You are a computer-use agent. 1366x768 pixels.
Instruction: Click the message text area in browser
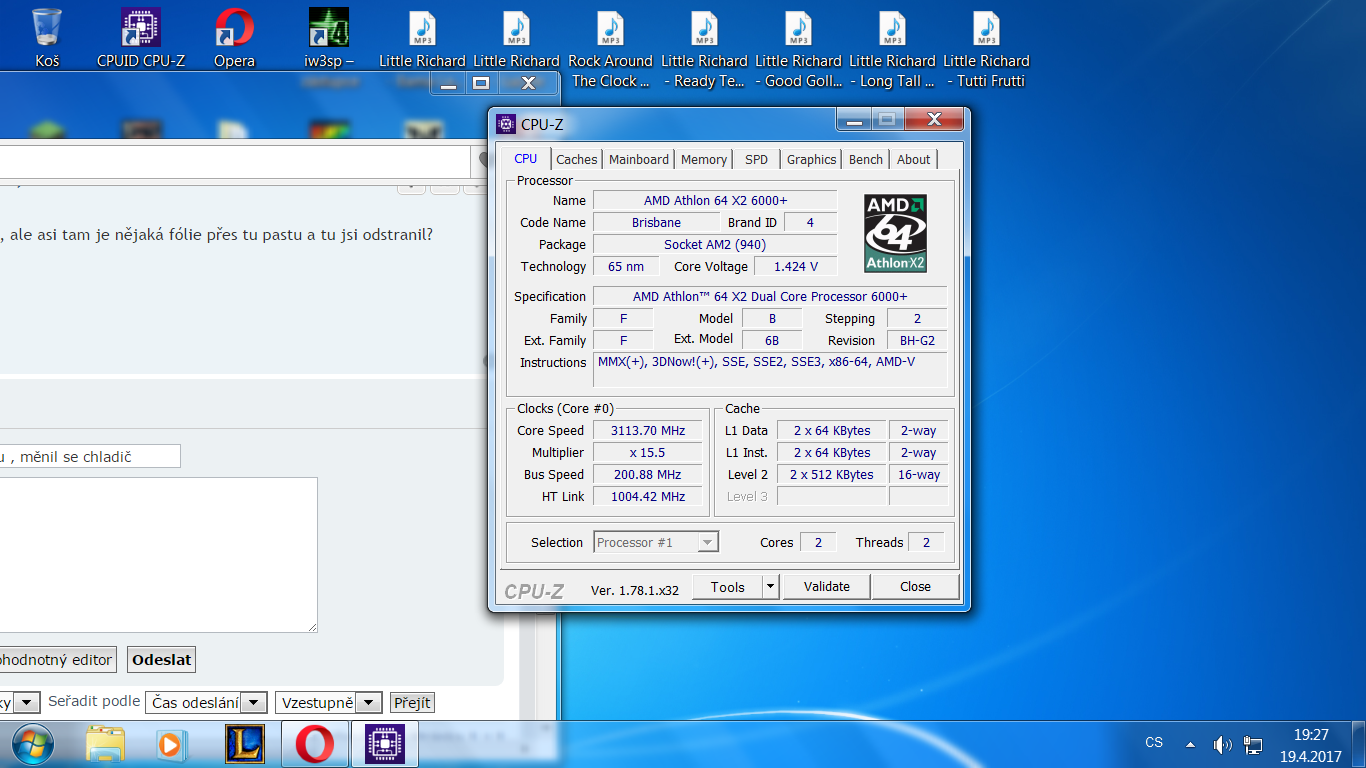point(158,555)
